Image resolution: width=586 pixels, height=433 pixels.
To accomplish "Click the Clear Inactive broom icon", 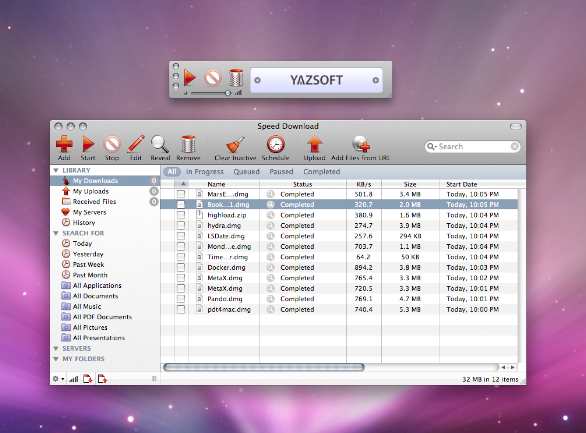I will pyautogui.click(x=235, y=145).
